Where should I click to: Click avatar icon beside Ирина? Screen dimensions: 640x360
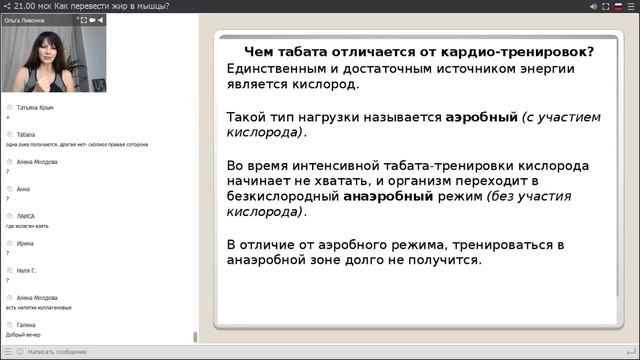point(10,243)
